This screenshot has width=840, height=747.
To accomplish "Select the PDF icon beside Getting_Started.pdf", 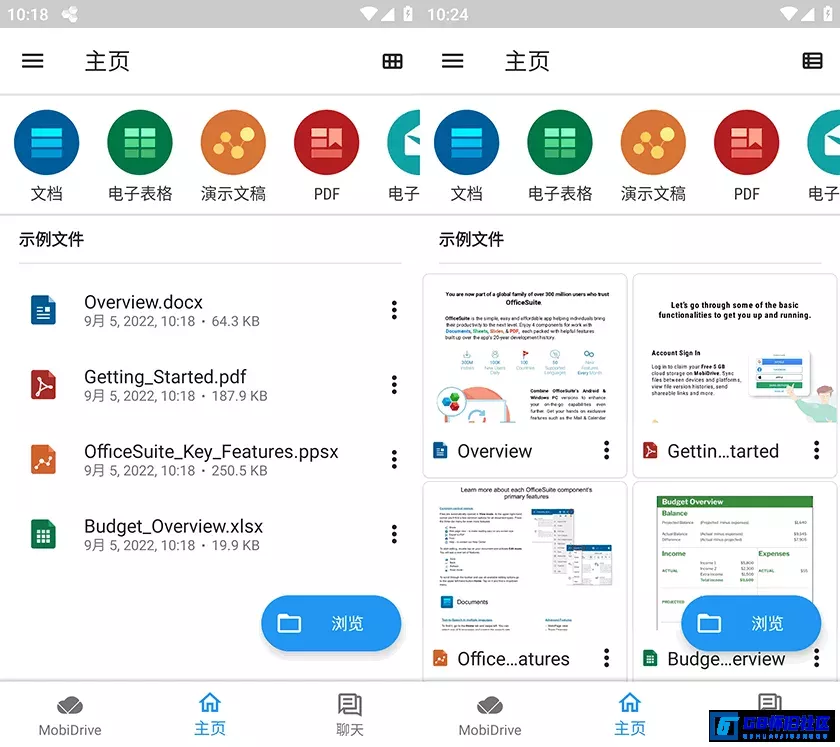I will point(43,386).
